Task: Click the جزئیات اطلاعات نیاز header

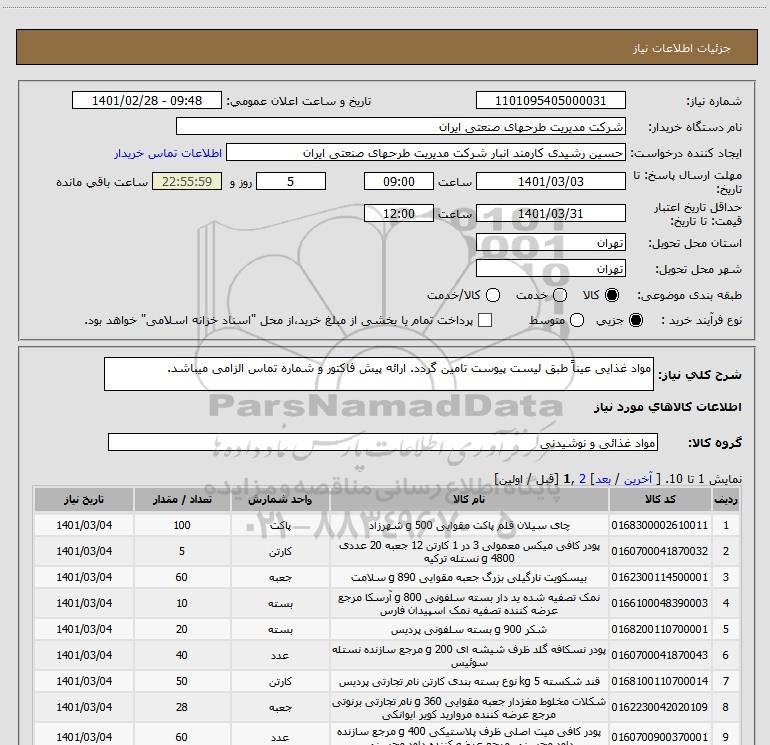Action: (682, 48)
